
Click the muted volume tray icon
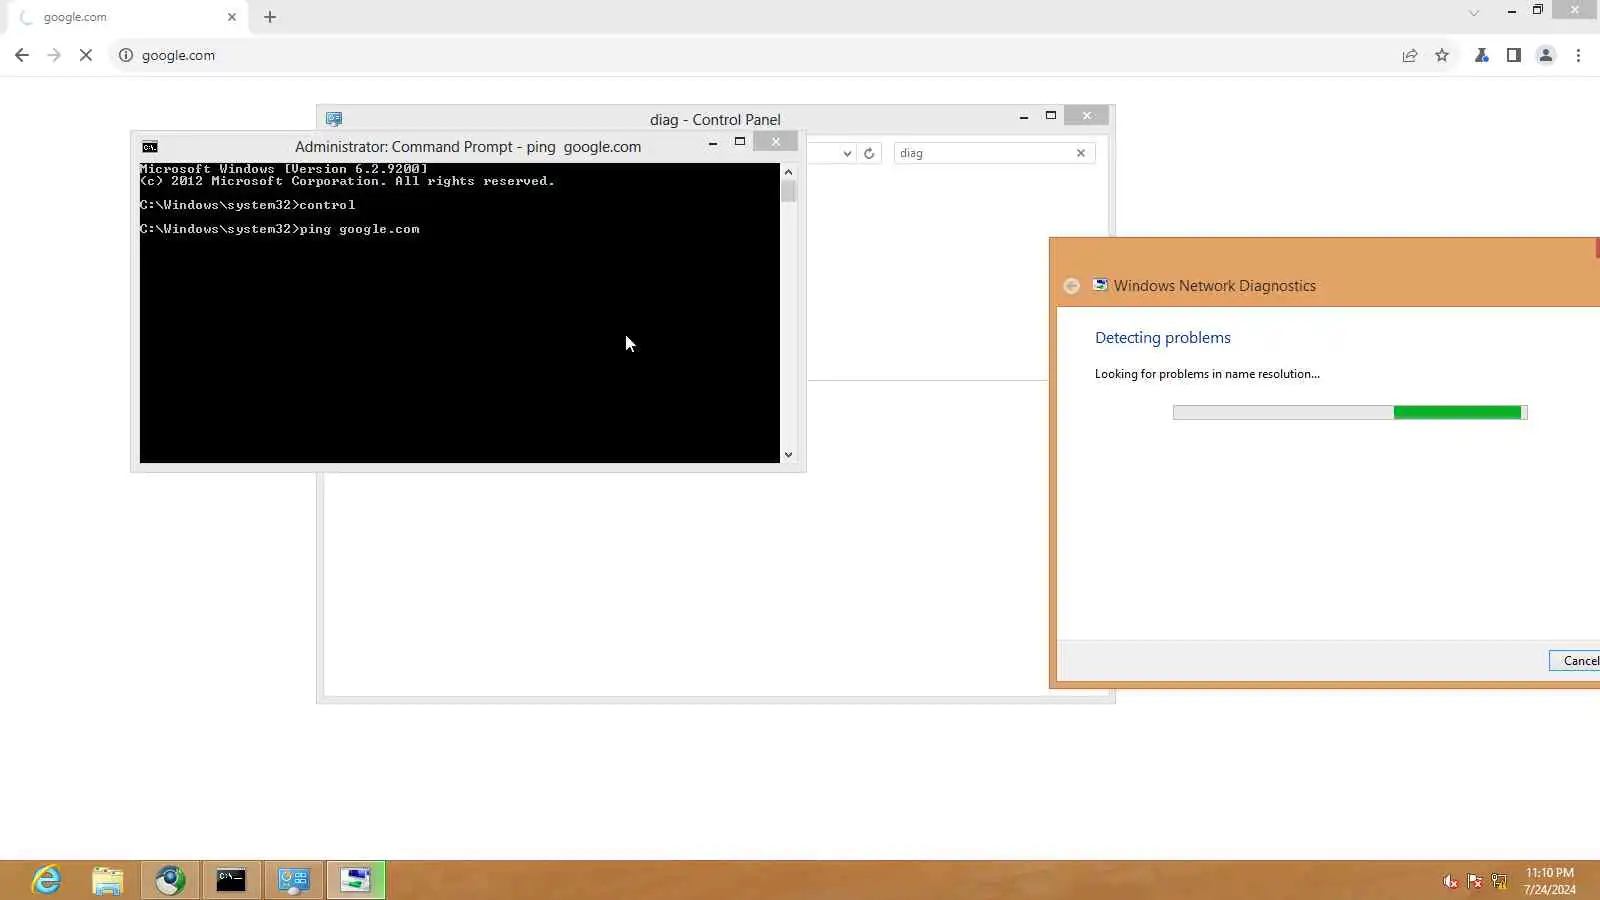point(1451,881)
